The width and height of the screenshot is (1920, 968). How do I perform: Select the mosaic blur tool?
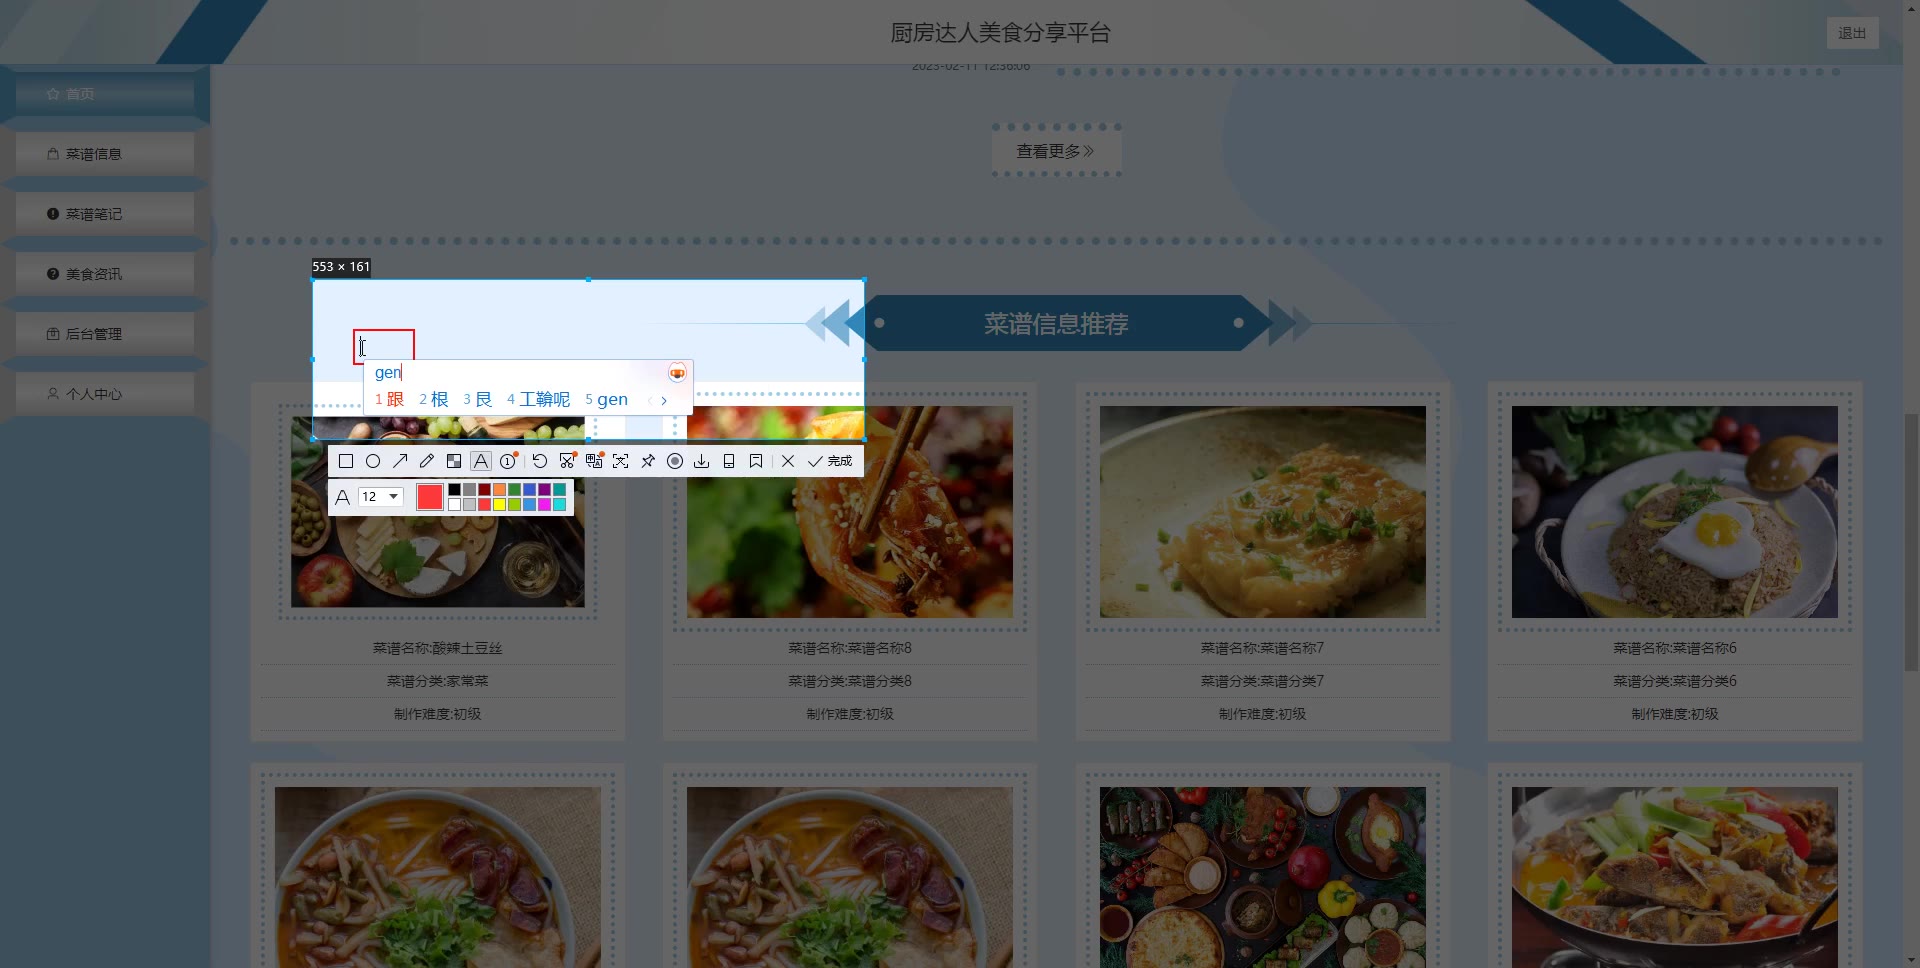coord(454,461)
